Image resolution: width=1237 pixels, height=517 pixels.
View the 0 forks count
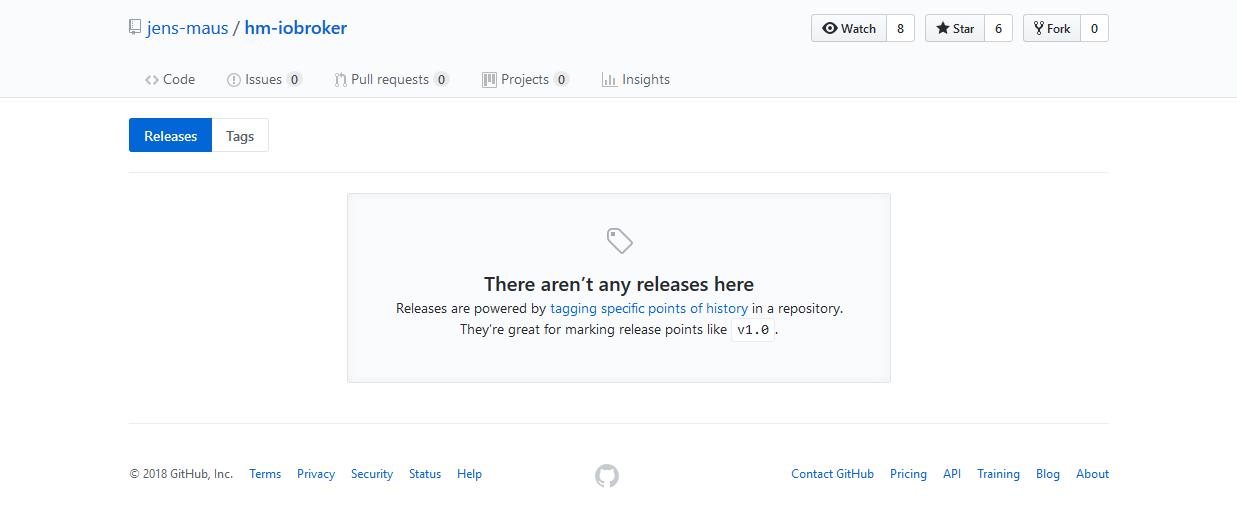(x=1094, y=28)
